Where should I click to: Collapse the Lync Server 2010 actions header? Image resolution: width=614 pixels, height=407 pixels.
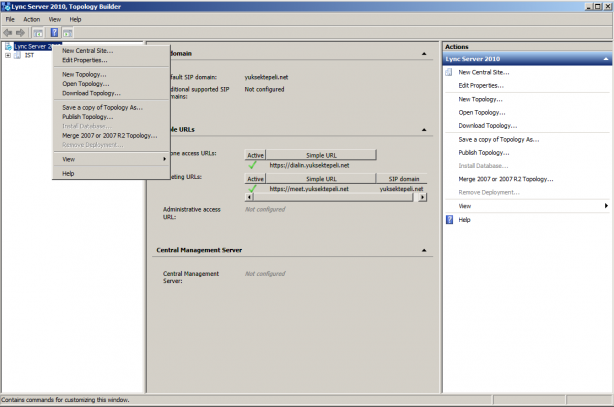tap(606, 59)
